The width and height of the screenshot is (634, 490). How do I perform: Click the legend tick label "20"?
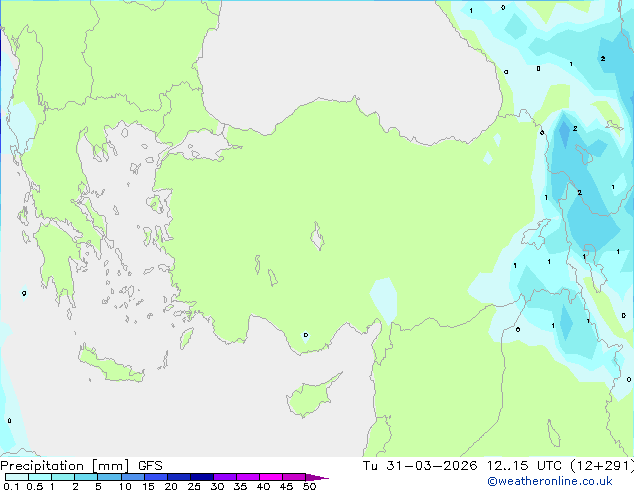171,486
